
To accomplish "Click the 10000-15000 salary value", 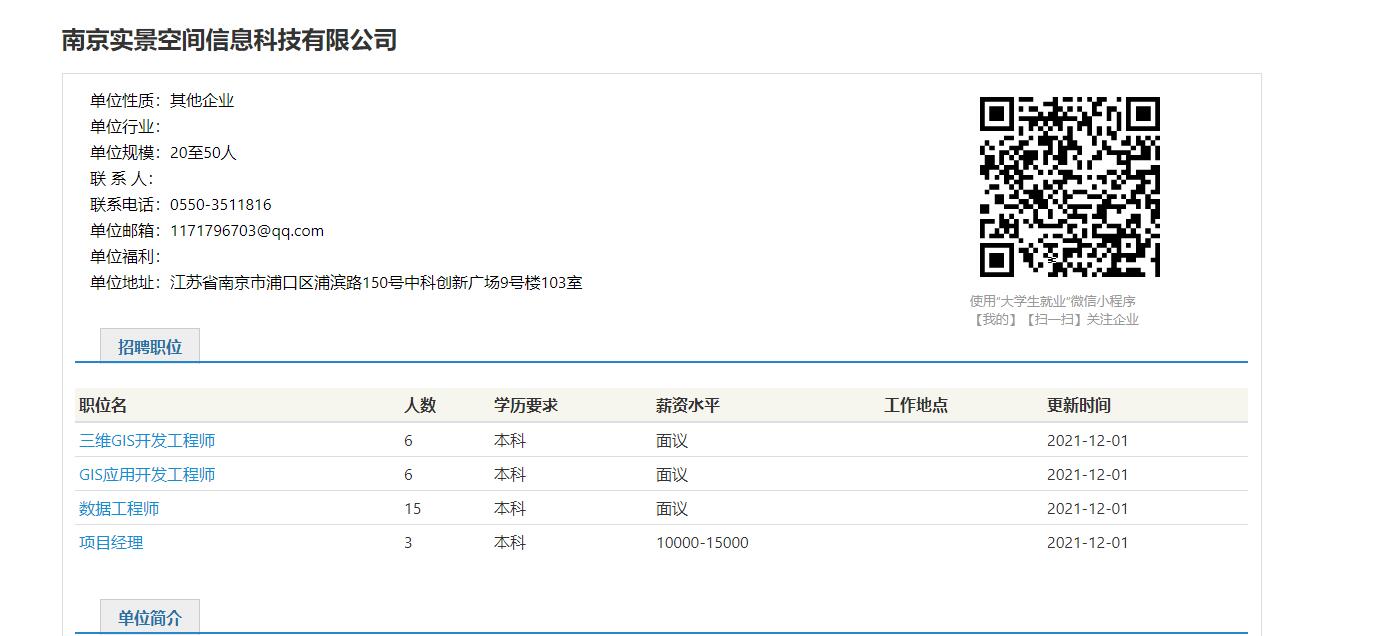I will pos(702,543).
